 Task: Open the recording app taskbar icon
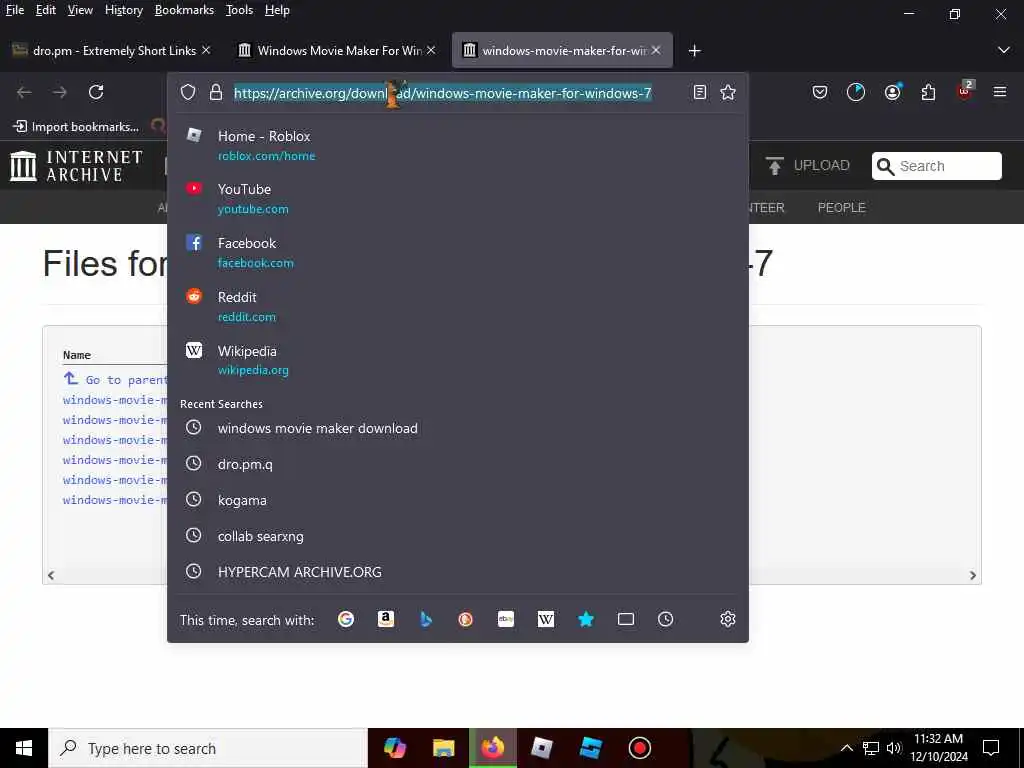point(639,748)
